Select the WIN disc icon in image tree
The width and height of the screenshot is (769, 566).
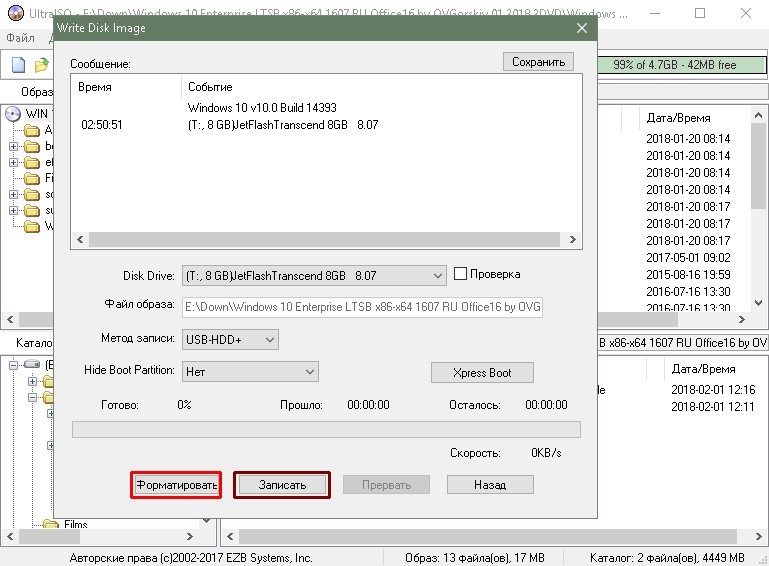pos(13,114)
